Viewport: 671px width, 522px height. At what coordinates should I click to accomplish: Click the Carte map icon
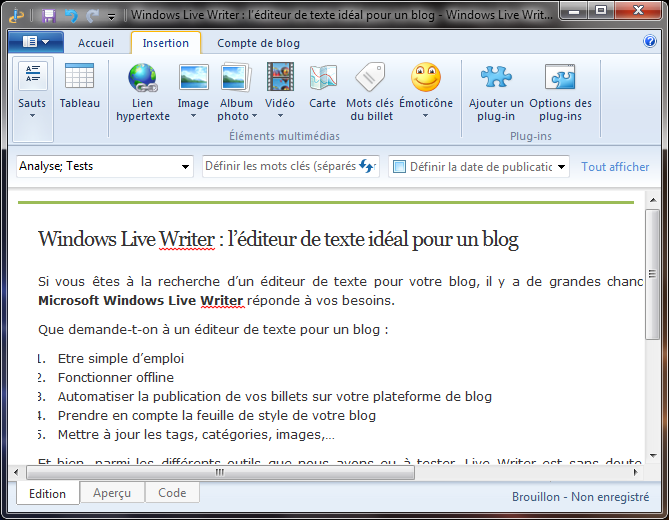click(322, 78)
